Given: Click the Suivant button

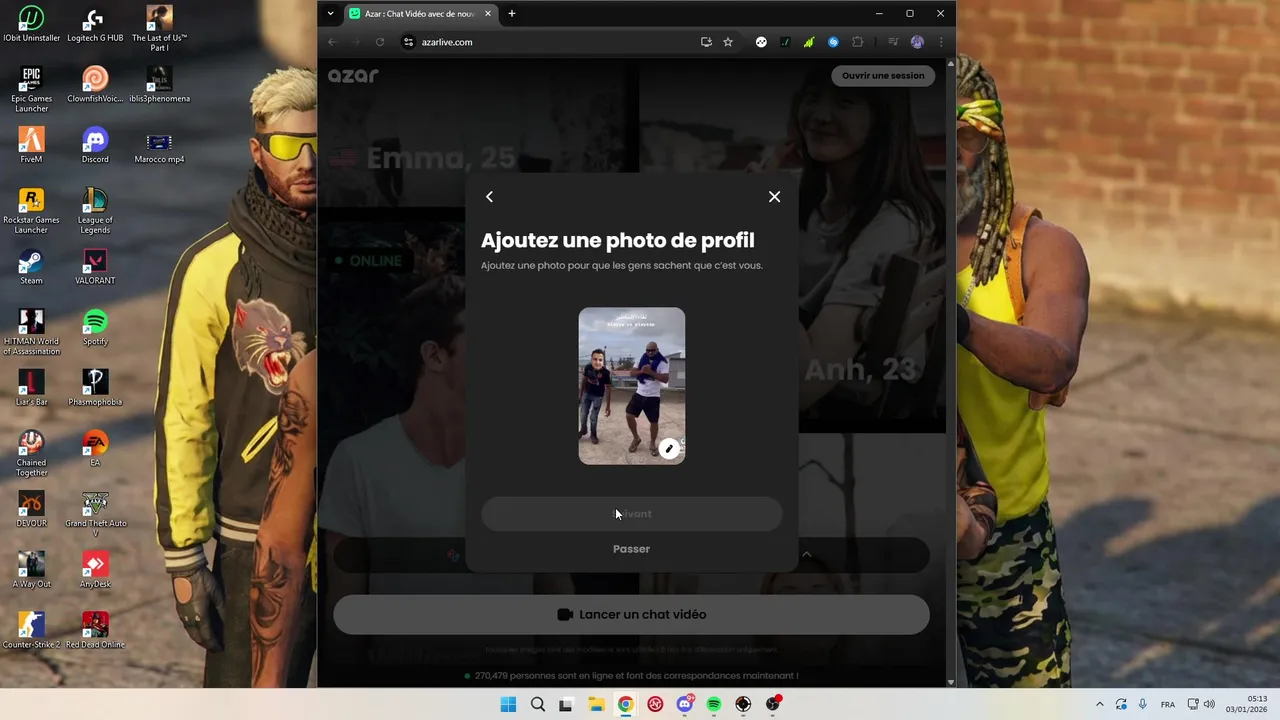Looking at the screenshot, I should [x=632, y=514].
